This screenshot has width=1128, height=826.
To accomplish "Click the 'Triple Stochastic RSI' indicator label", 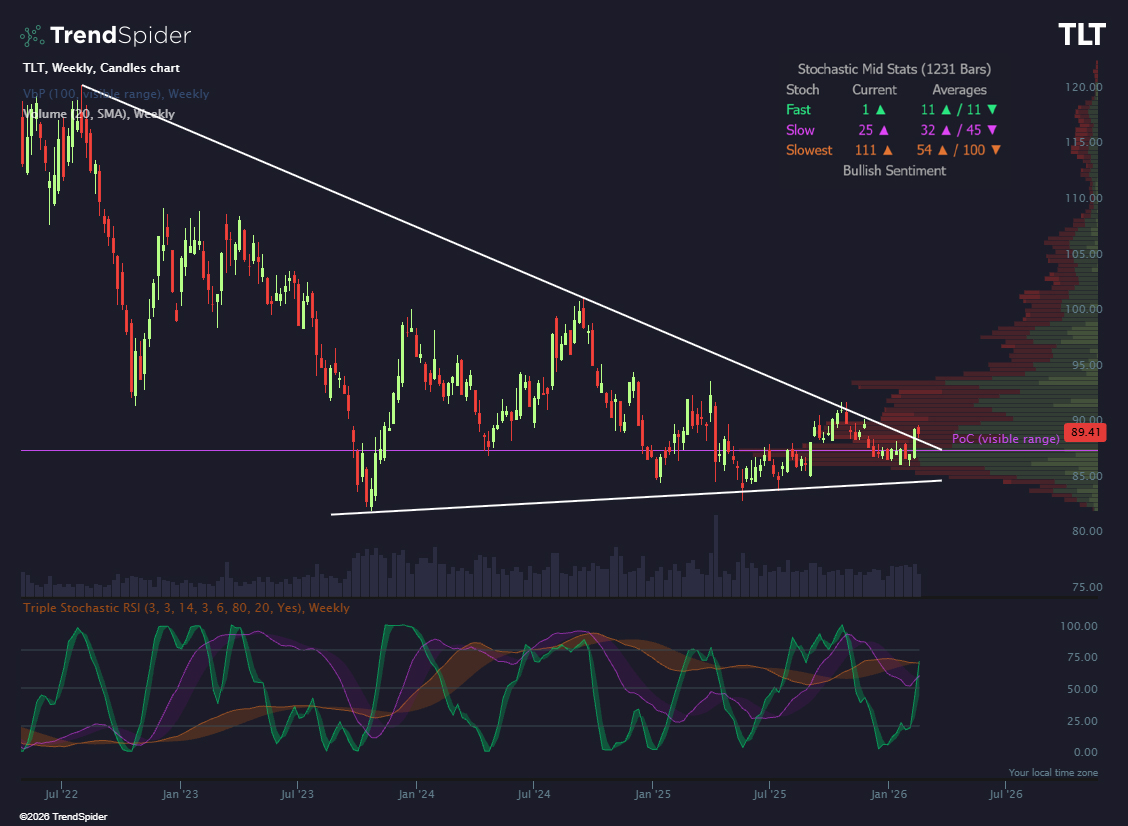I will point(186,608).
